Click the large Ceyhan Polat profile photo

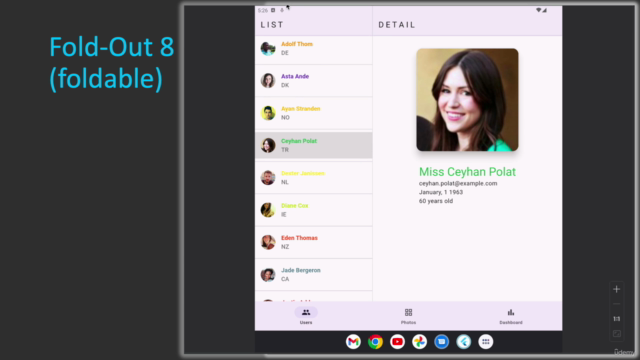(467, 100)
